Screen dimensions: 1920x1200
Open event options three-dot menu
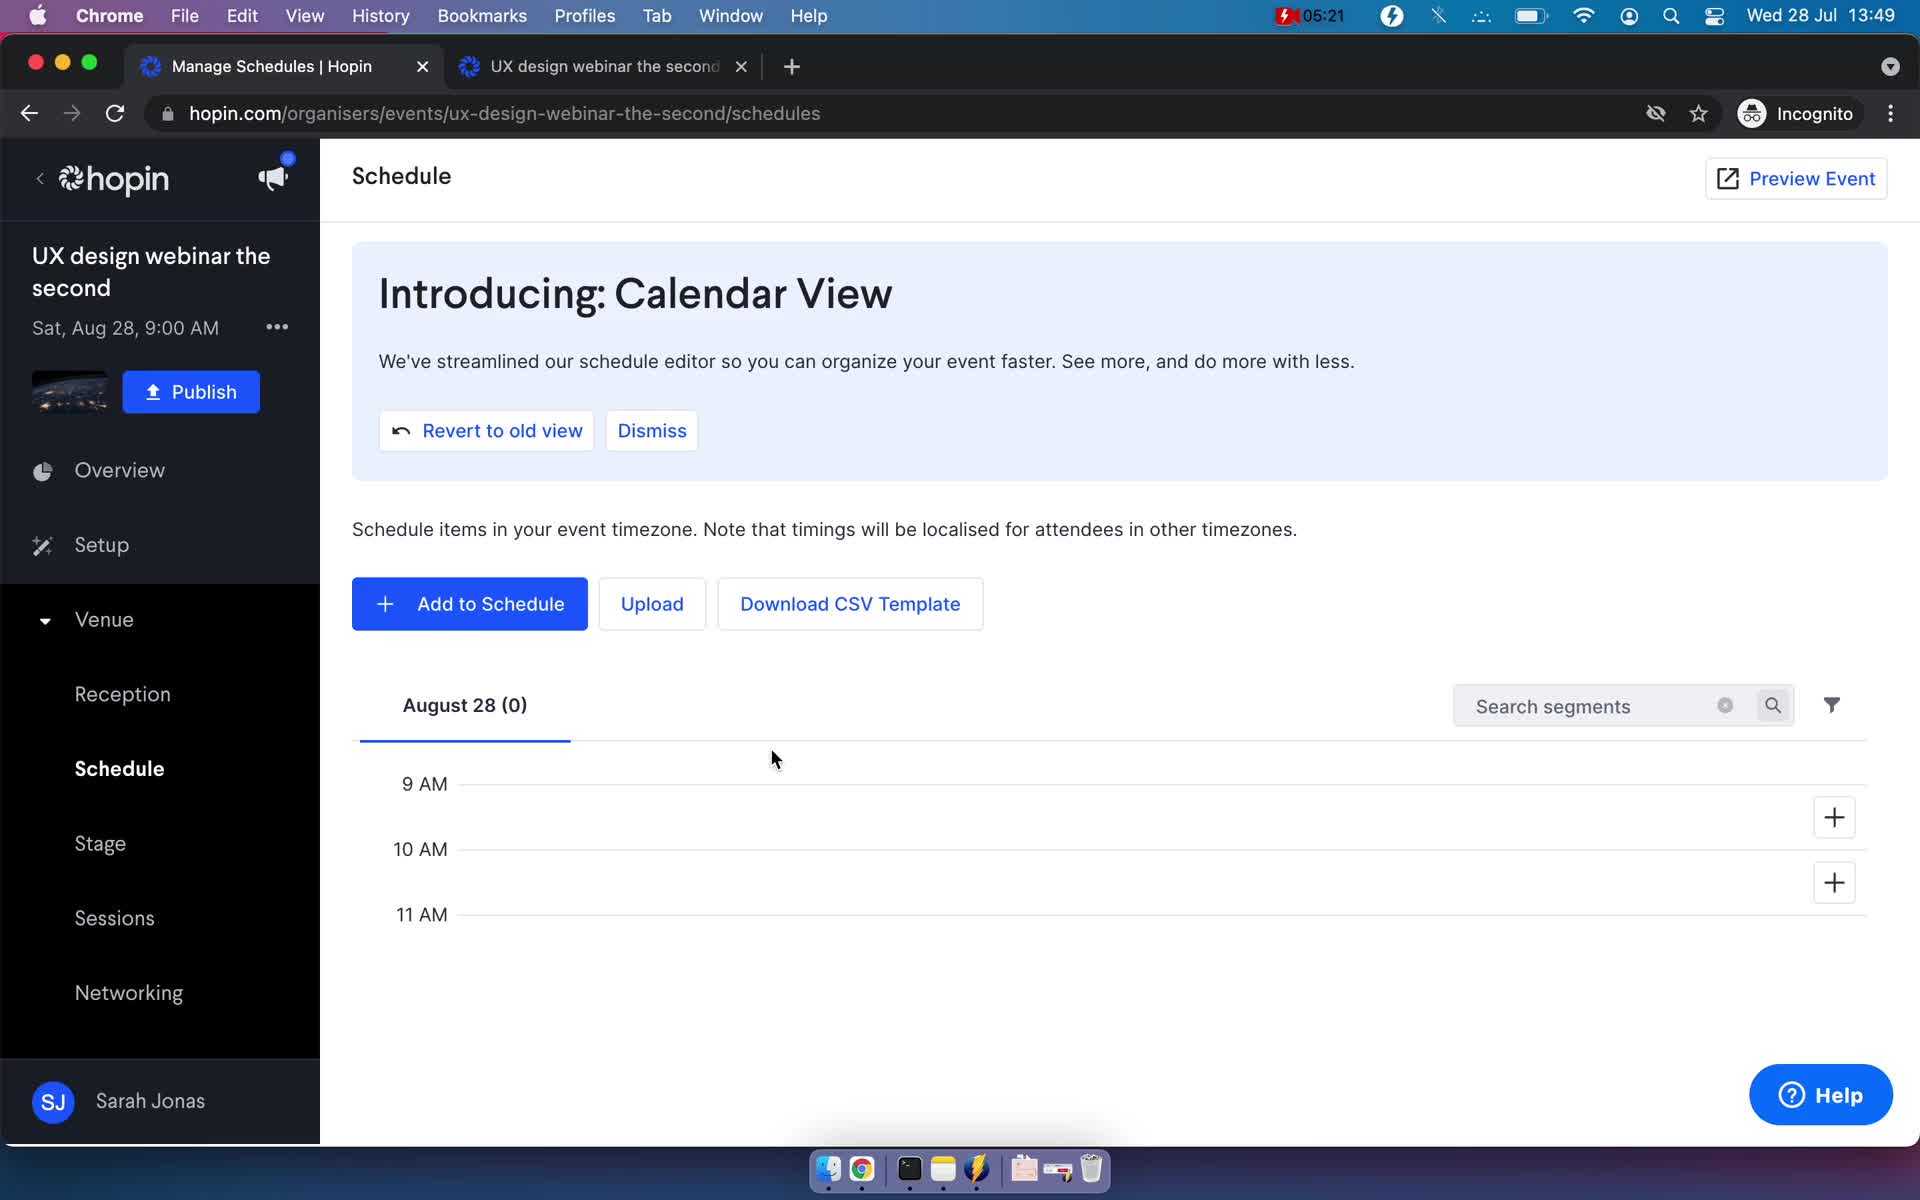277,327
